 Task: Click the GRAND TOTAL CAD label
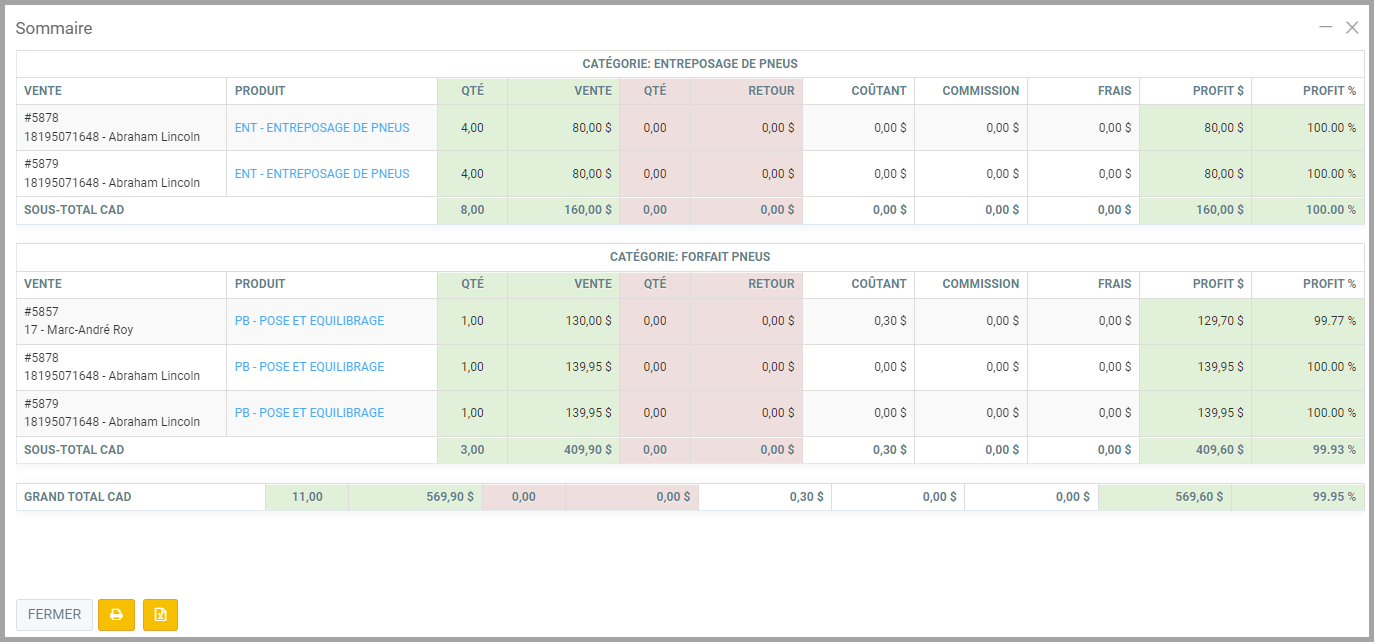point(78,497)
